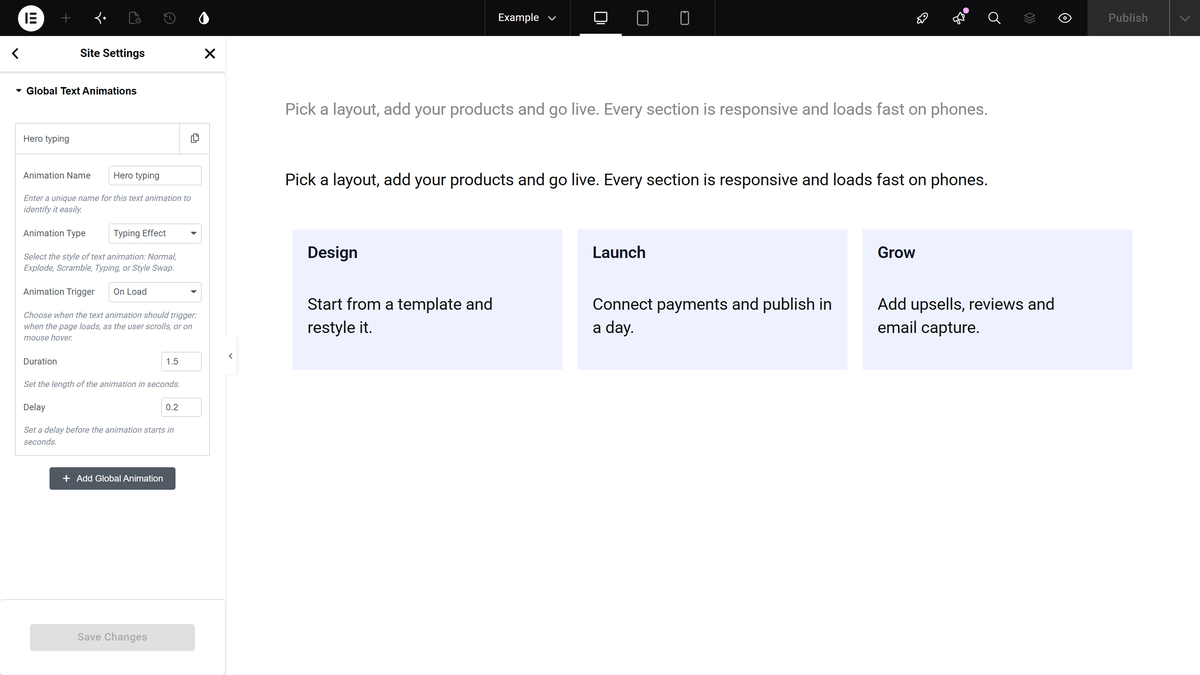Click the Launch card heading
This screenshot has height=675, width=1200.
pos(619,253)
